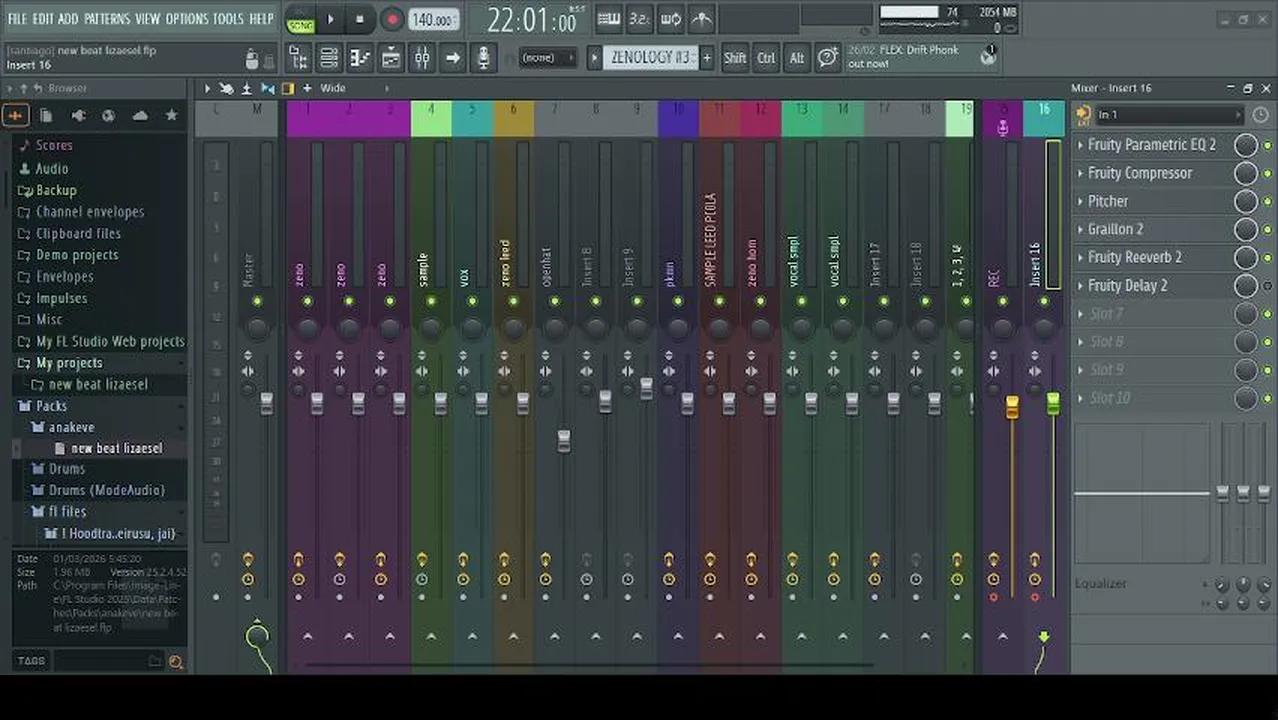Open the pattern selector (none) dropdown
This screenshot has width=1278, height=720.
click(x=546, y=58)
